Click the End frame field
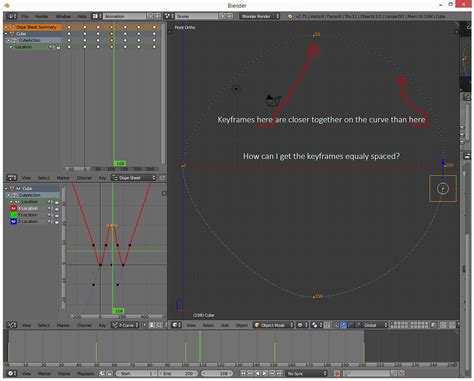Screen dimensions: 474x381 click(x=178, y=374)
